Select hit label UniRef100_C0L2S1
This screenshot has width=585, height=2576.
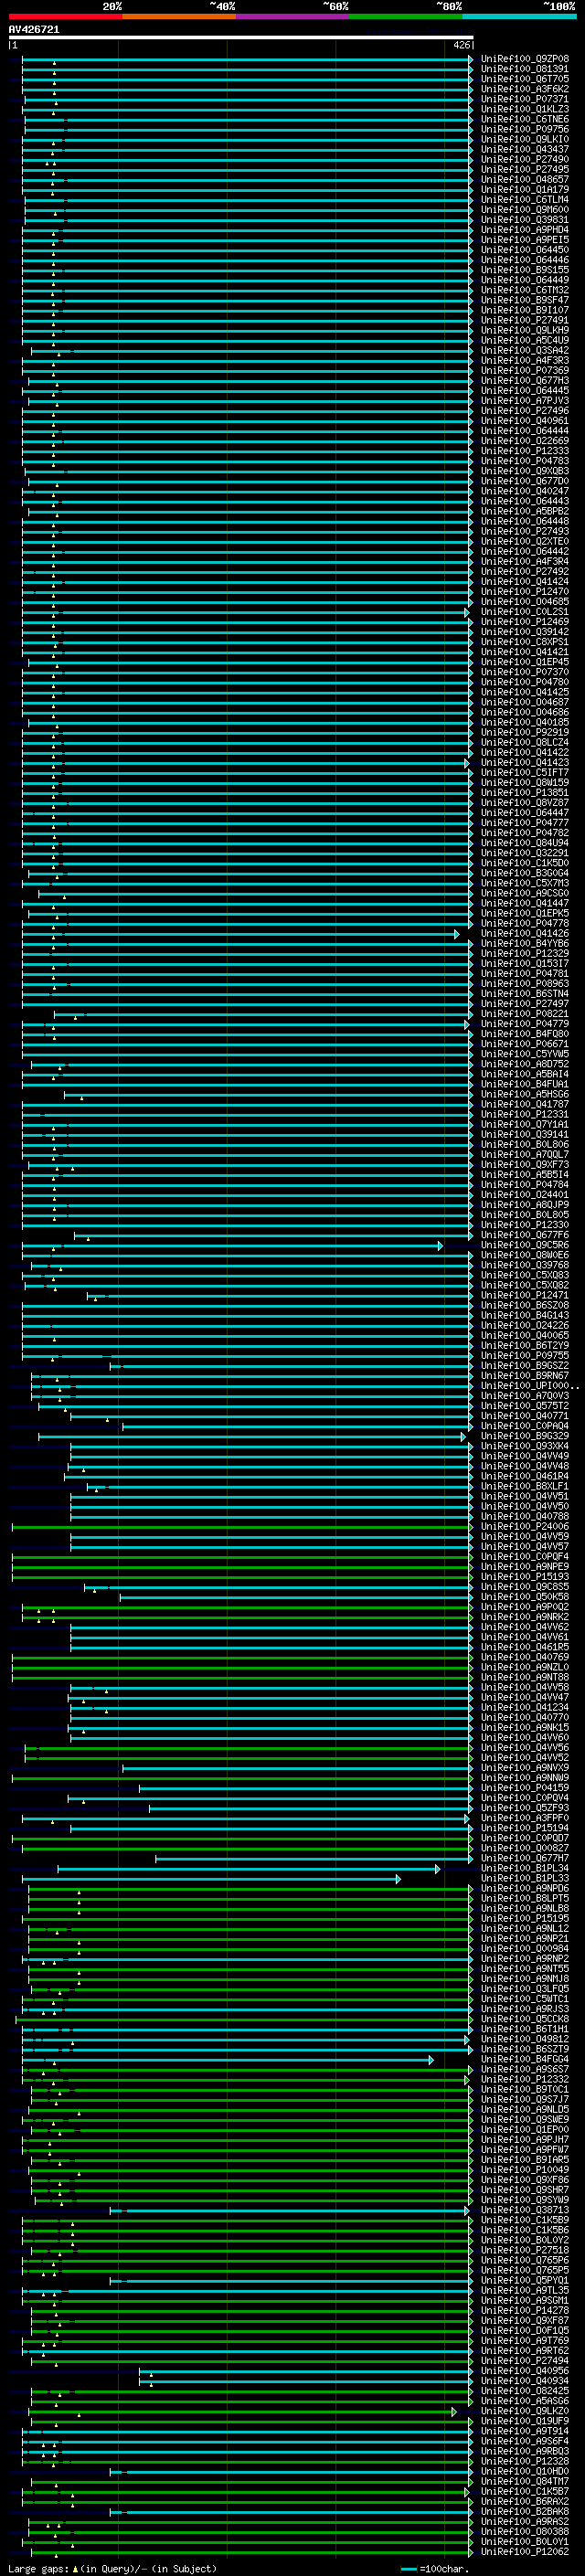524,612
